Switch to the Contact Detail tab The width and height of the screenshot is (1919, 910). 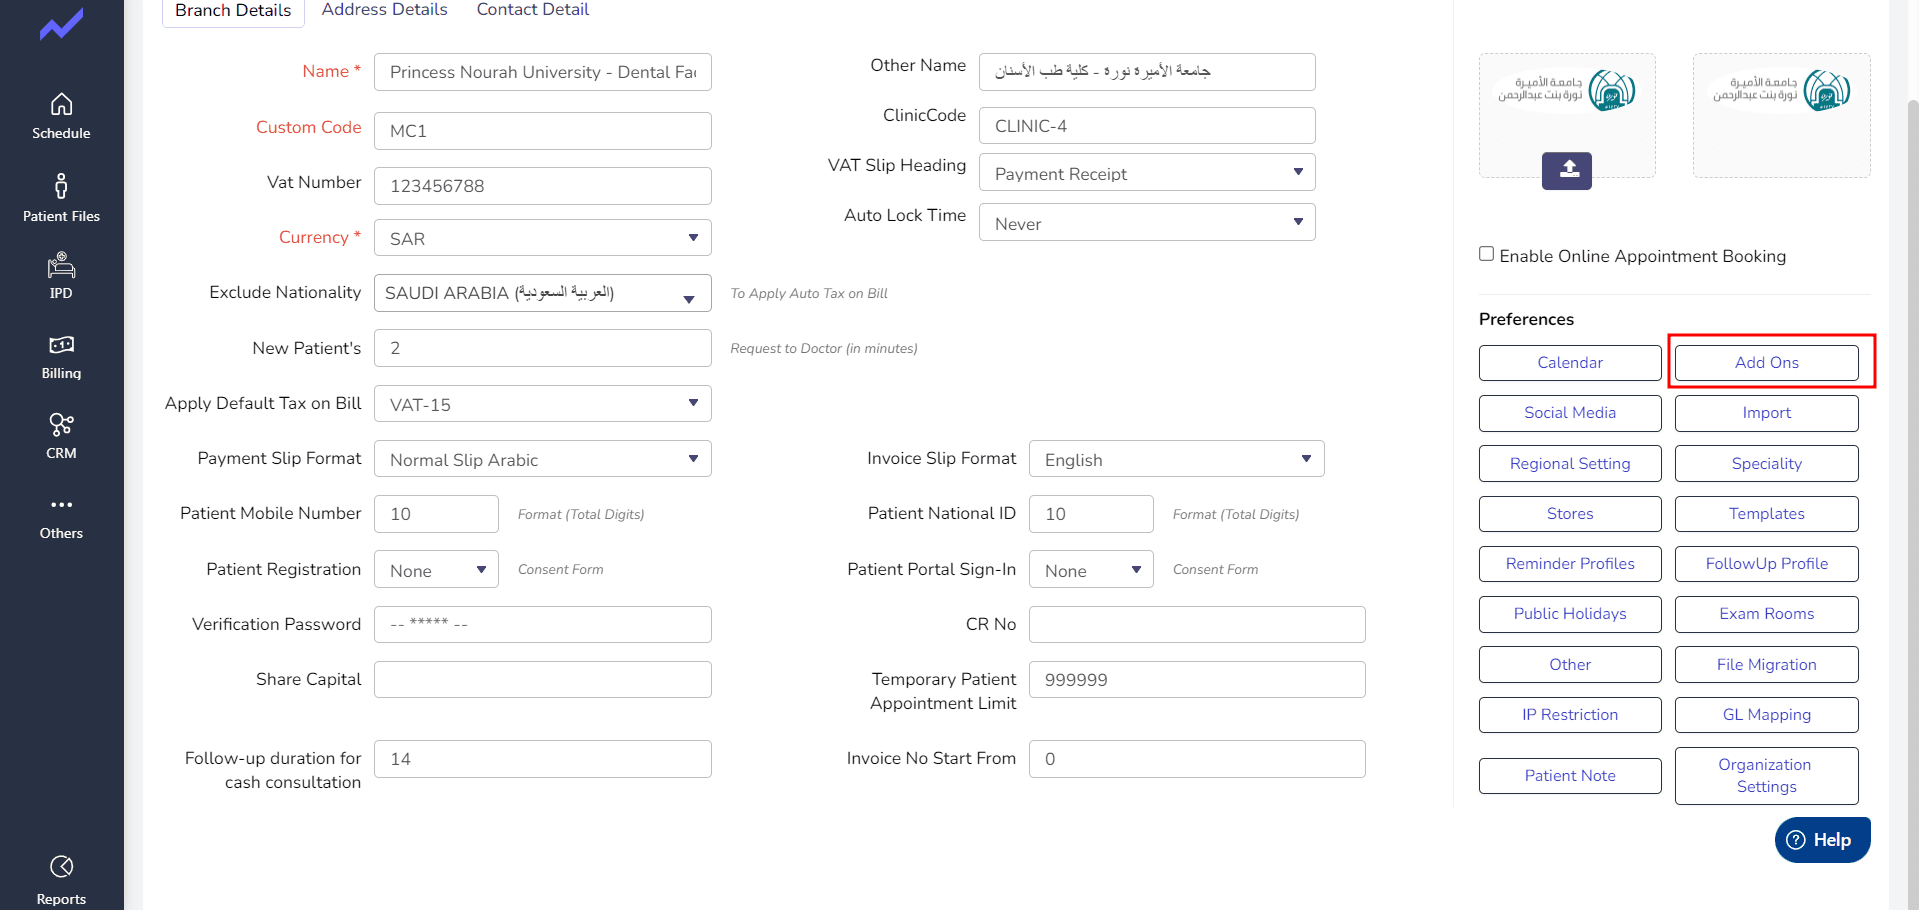pyautogui.click(x=532, y=10)
